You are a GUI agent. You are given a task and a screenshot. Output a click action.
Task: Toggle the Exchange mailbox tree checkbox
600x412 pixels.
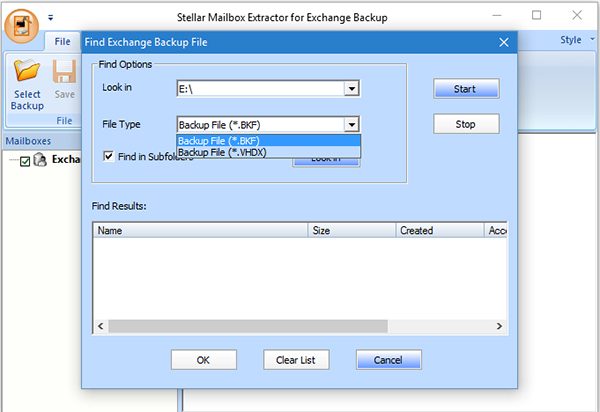[x=25, y=161]
